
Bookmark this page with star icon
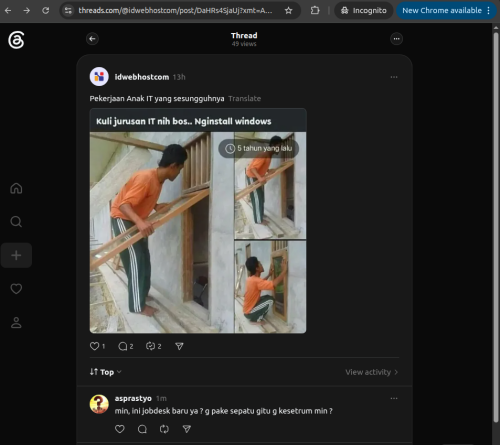pos(289,11)
